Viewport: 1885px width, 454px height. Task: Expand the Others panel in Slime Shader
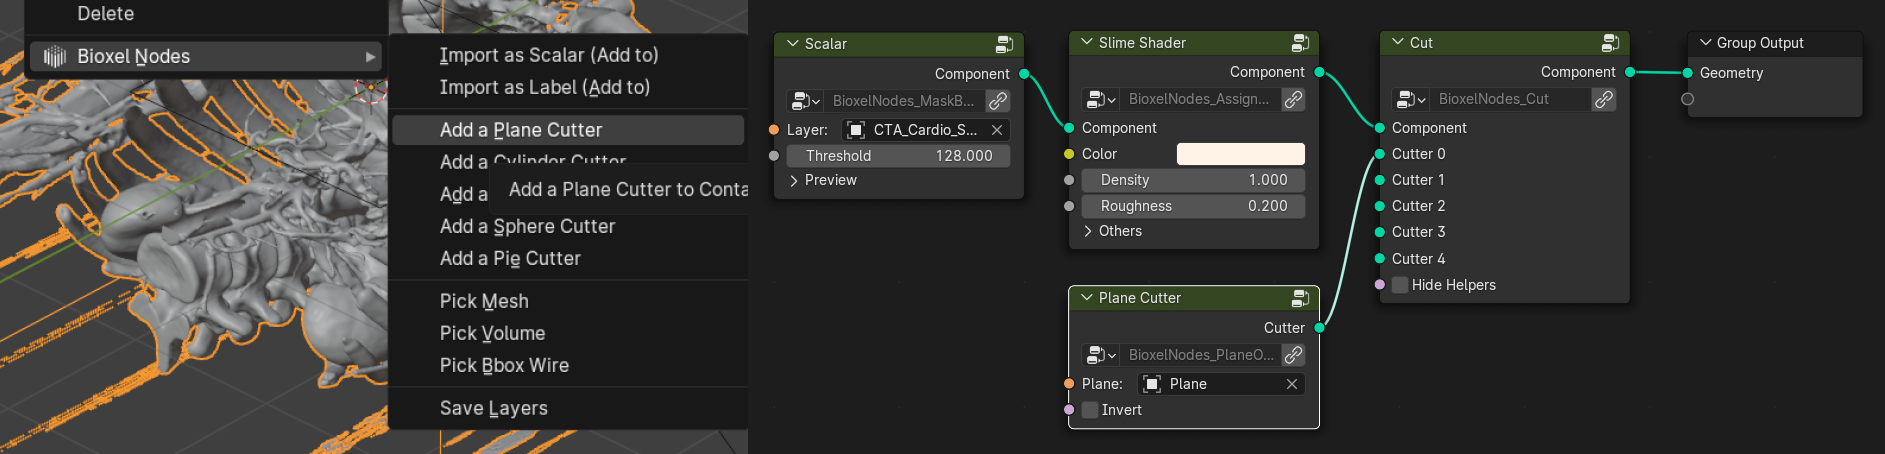point(1112,231)
